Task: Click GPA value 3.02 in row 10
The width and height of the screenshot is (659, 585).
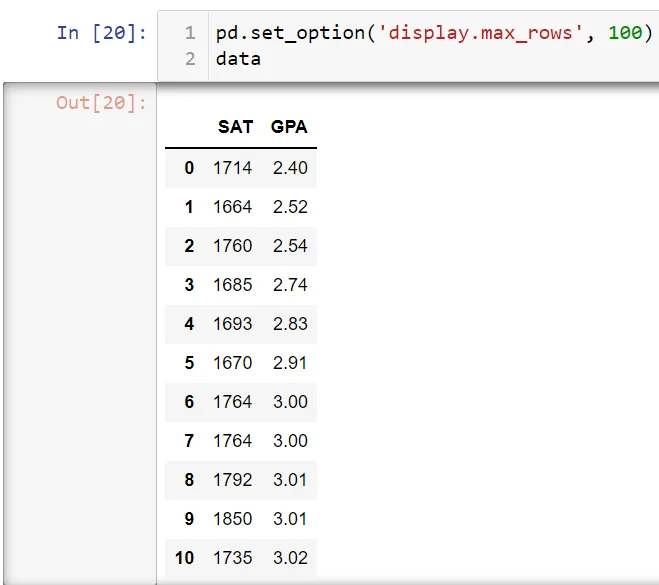Action: pyautogui.click(x=290, y=558)
